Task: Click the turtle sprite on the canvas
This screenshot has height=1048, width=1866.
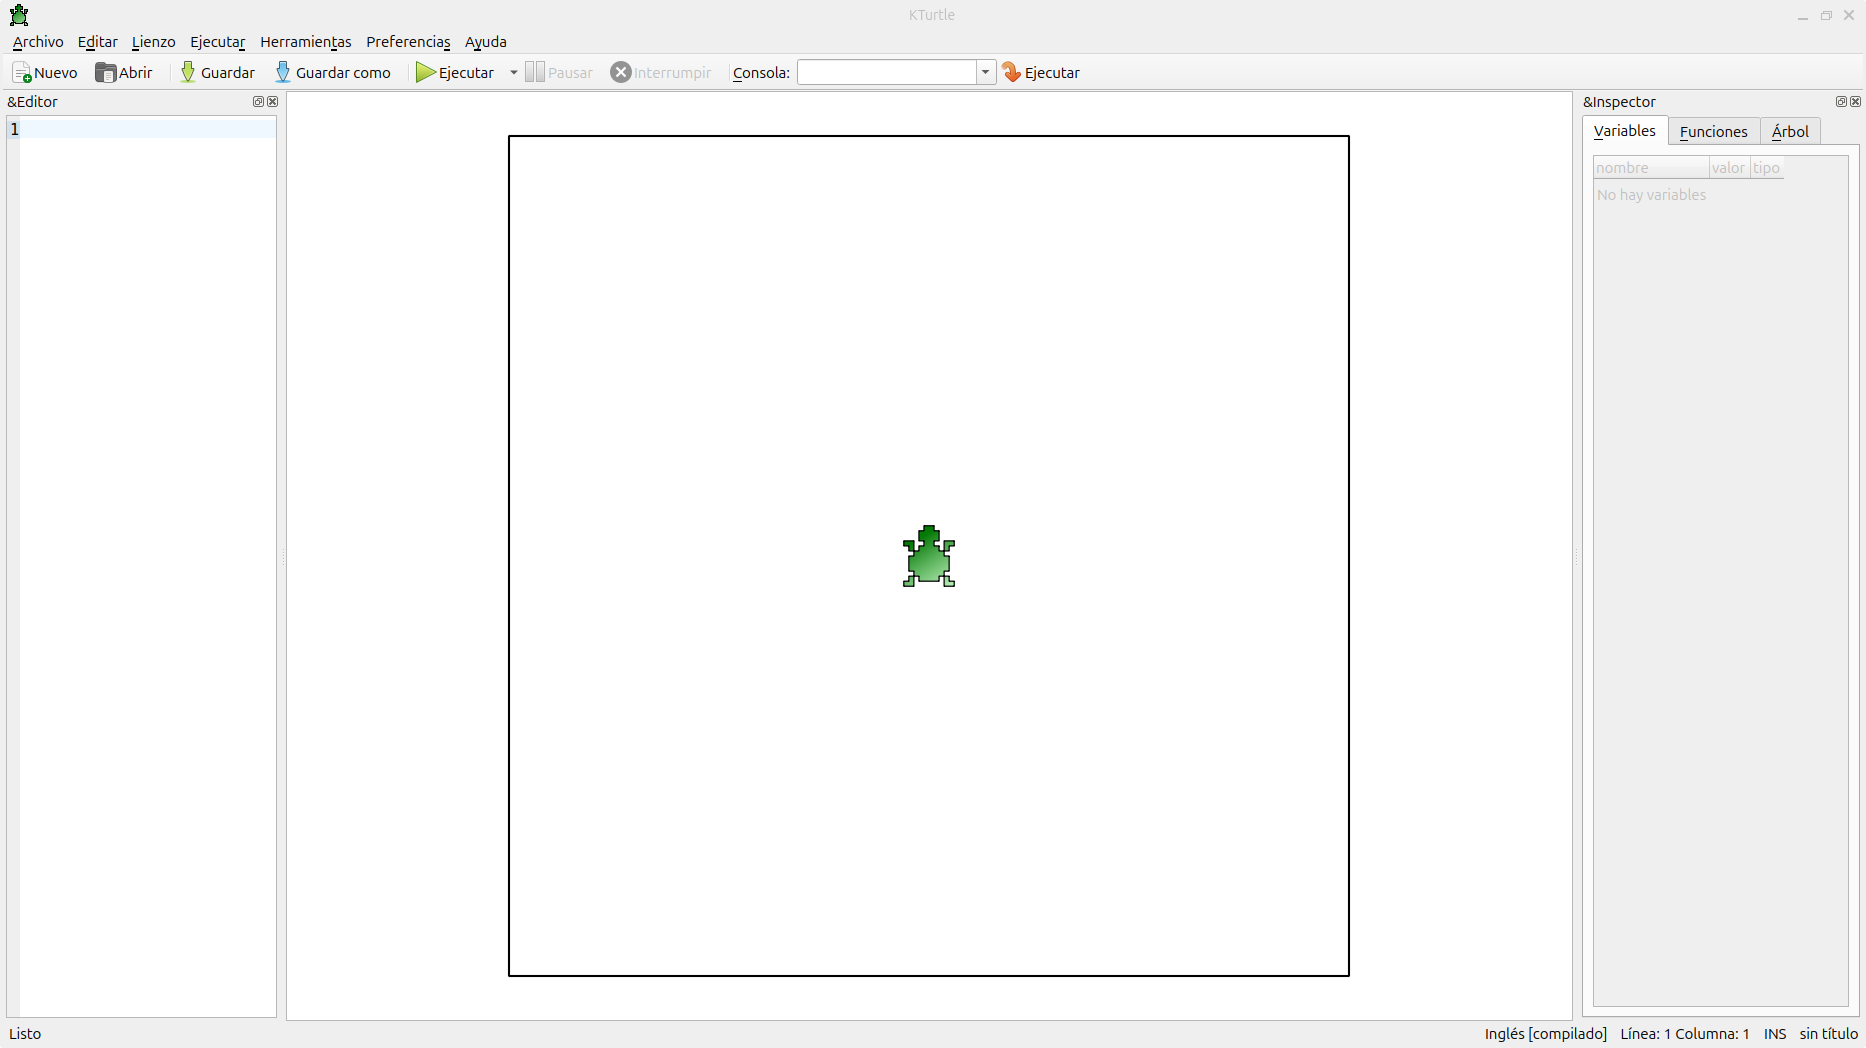Action: [x=929, y=557]
